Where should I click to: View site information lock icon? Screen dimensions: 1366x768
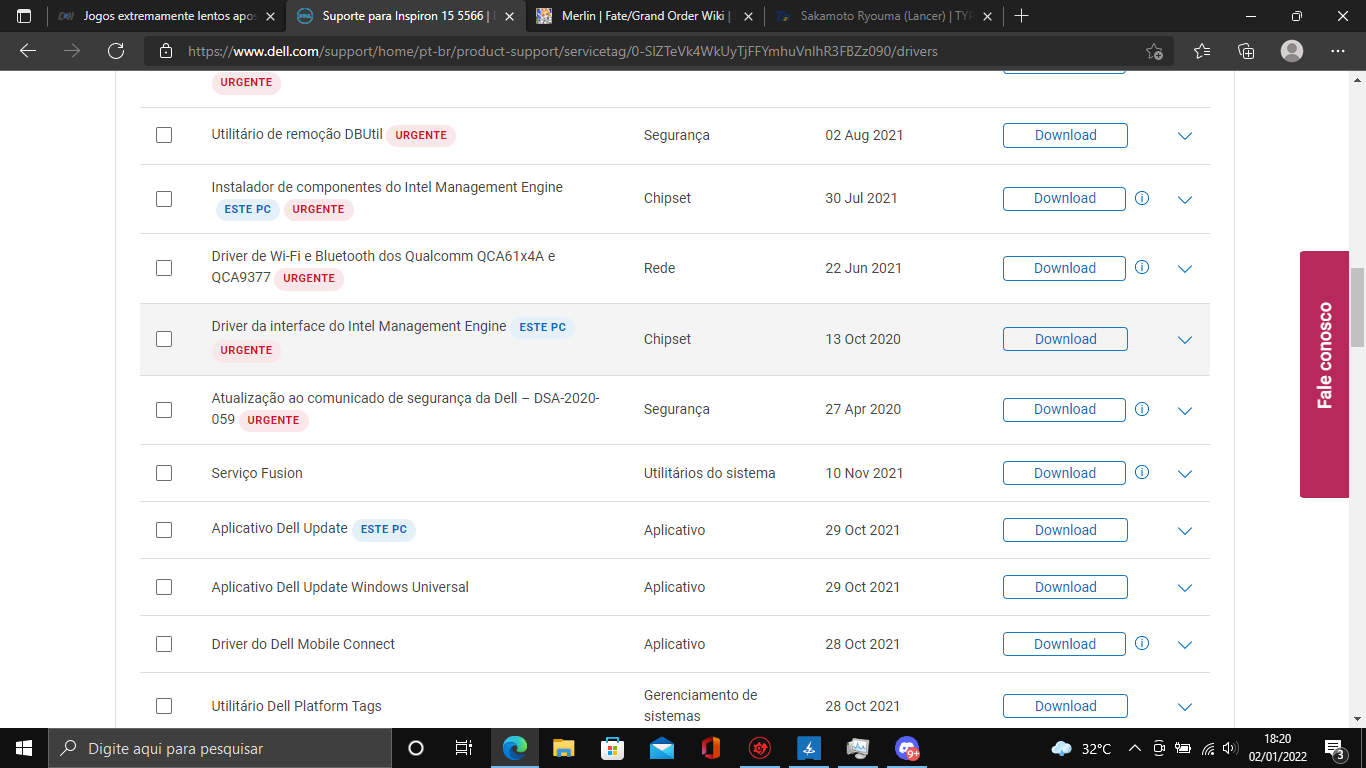165,51
